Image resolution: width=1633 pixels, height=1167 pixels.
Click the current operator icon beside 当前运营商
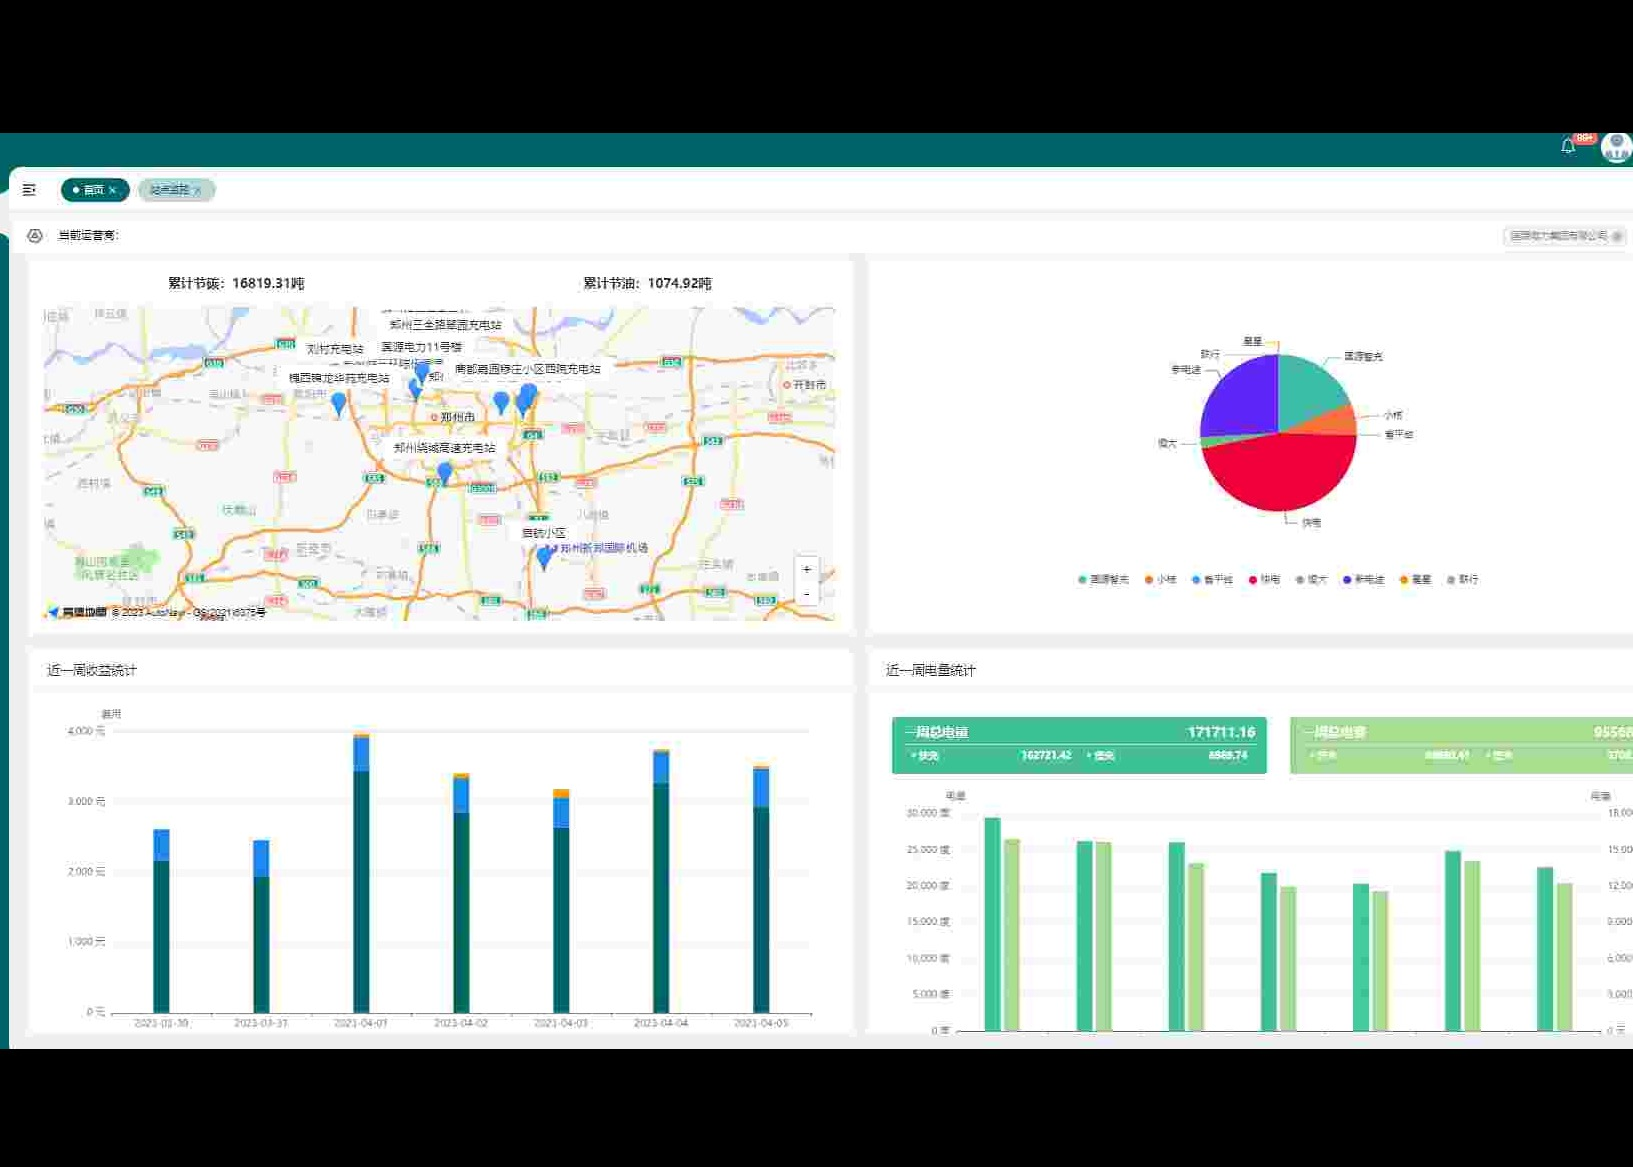coord(35,235)
